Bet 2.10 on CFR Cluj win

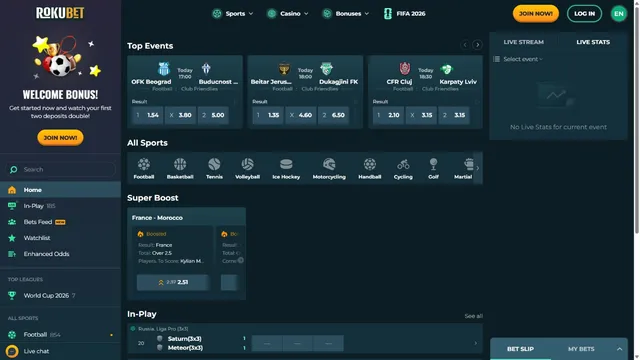(x=389, y=115)
